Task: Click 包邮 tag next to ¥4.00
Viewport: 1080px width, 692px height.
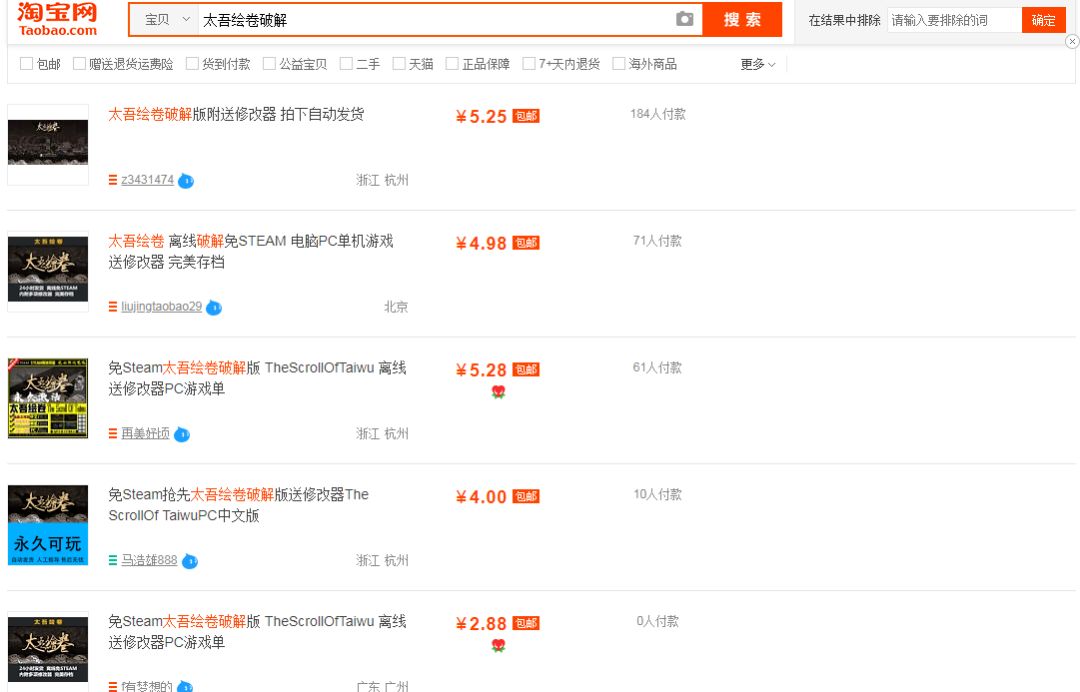Action: (x=526, y=496)
